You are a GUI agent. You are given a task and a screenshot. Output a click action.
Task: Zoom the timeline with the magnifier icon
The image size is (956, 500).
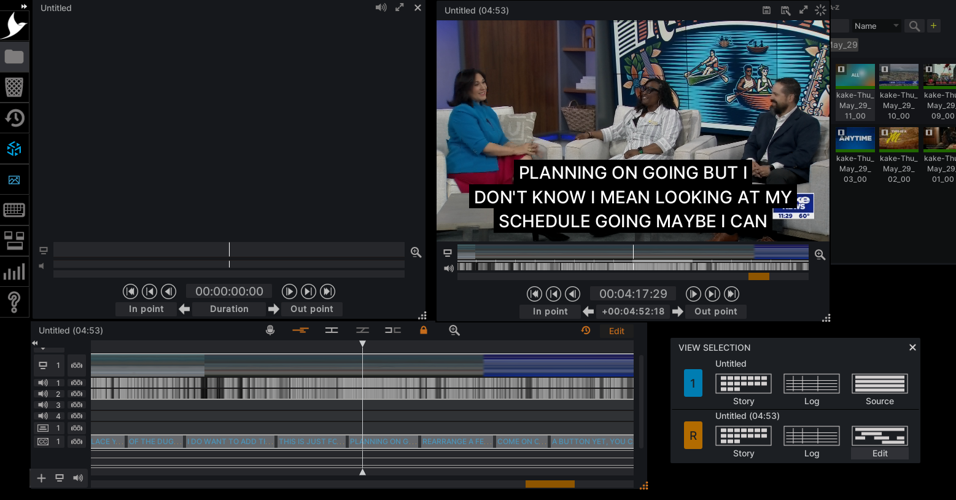pyautogui.click(x=454, y=330)
